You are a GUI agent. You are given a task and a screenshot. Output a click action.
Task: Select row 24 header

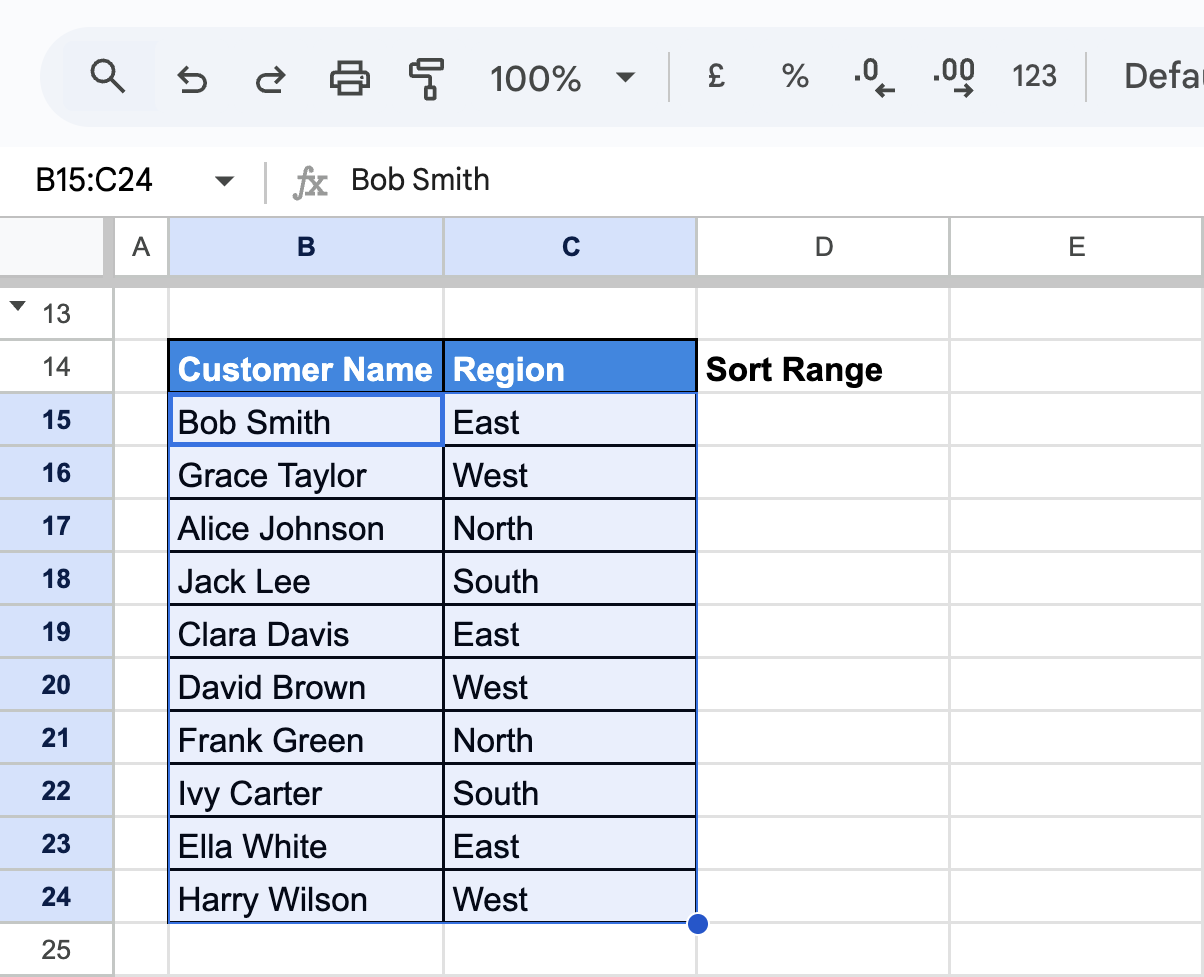(57, 897)
